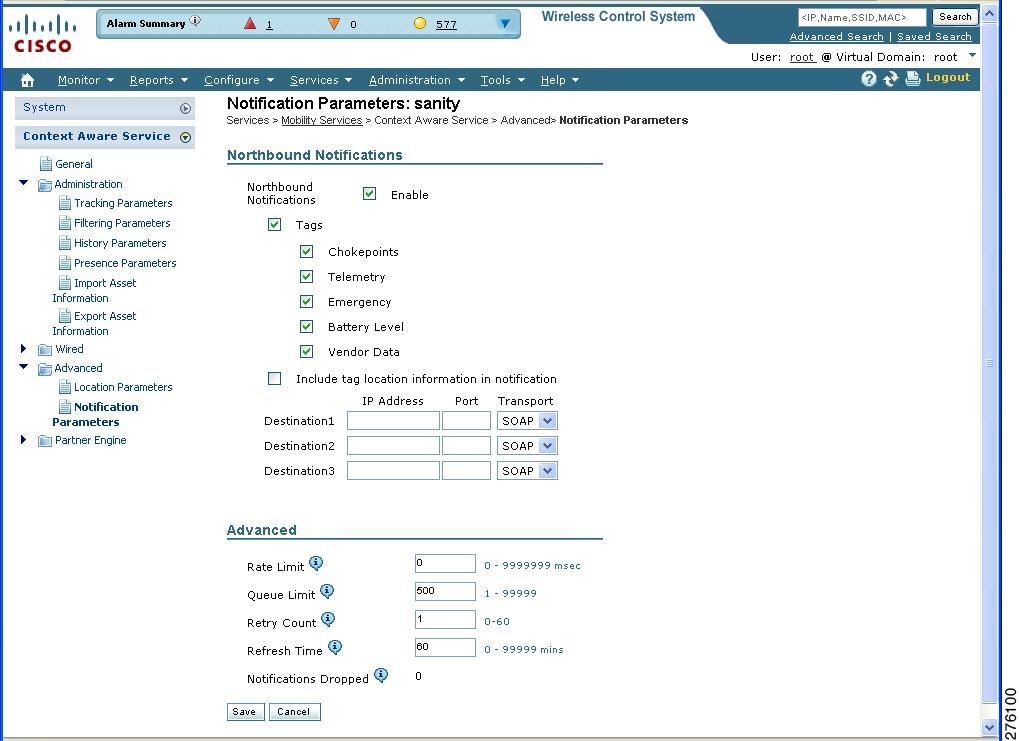The height and width of the screenshot is (741, 1019).
Task: Focus the Rate Limit input field
Action: pos(445,564)
